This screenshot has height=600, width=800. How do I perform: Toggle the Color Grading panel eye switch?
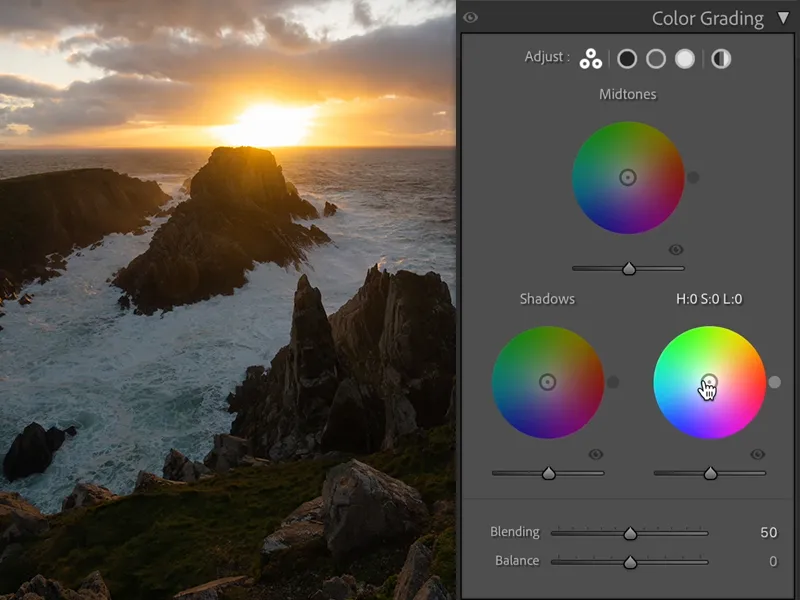click(x=471, y=17)
